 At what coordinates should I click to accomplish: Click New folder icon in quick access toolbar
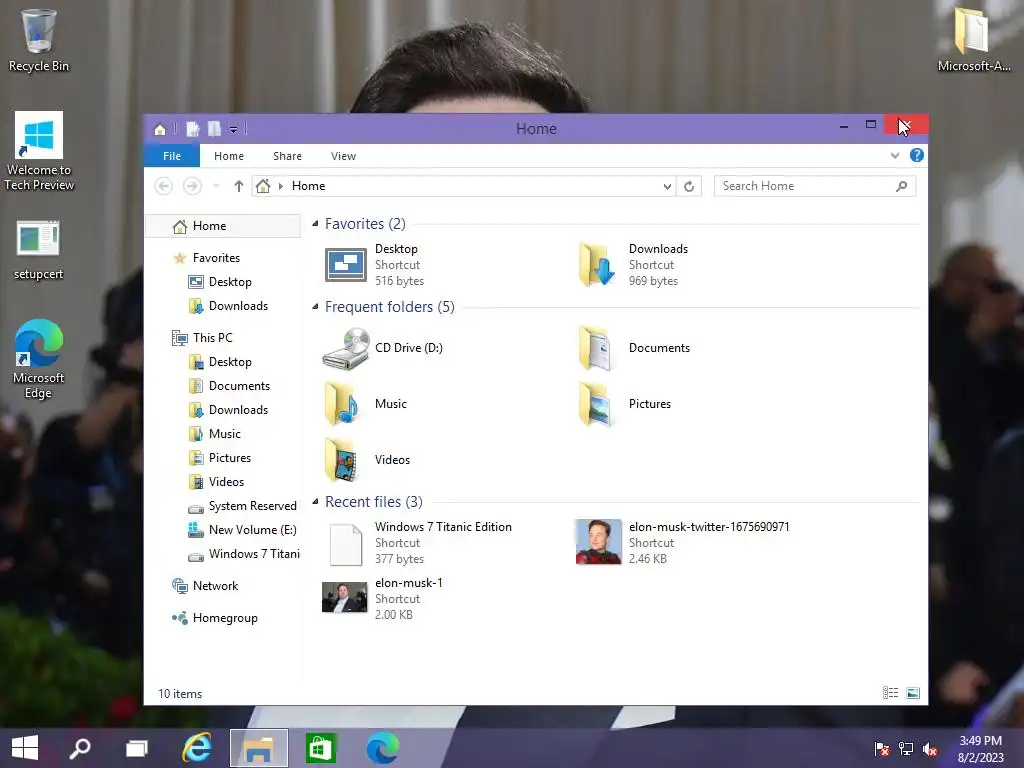[x=214, y=129]
